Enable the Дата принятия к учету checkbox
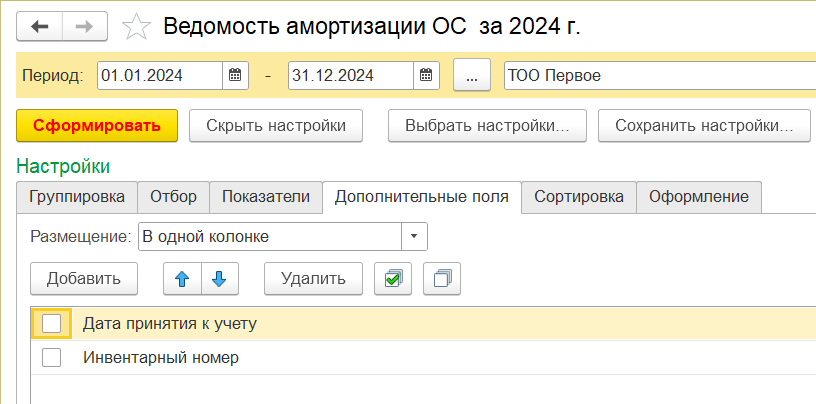 coord(52,323)
